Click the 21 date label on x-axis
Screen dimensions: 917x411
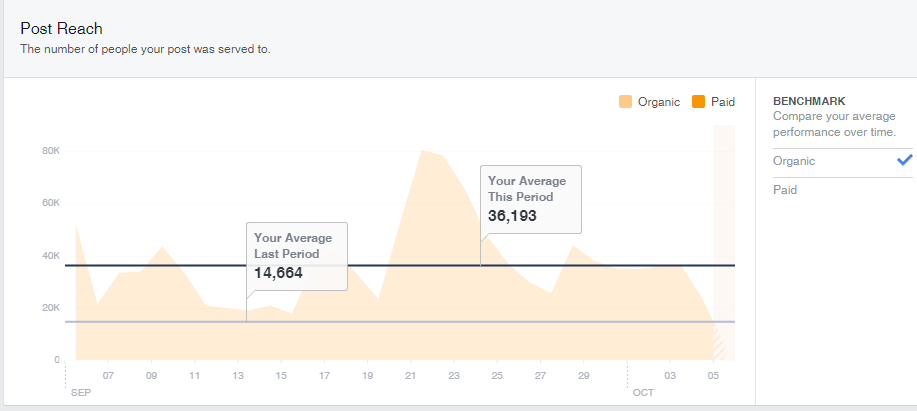tap(411, 375)
